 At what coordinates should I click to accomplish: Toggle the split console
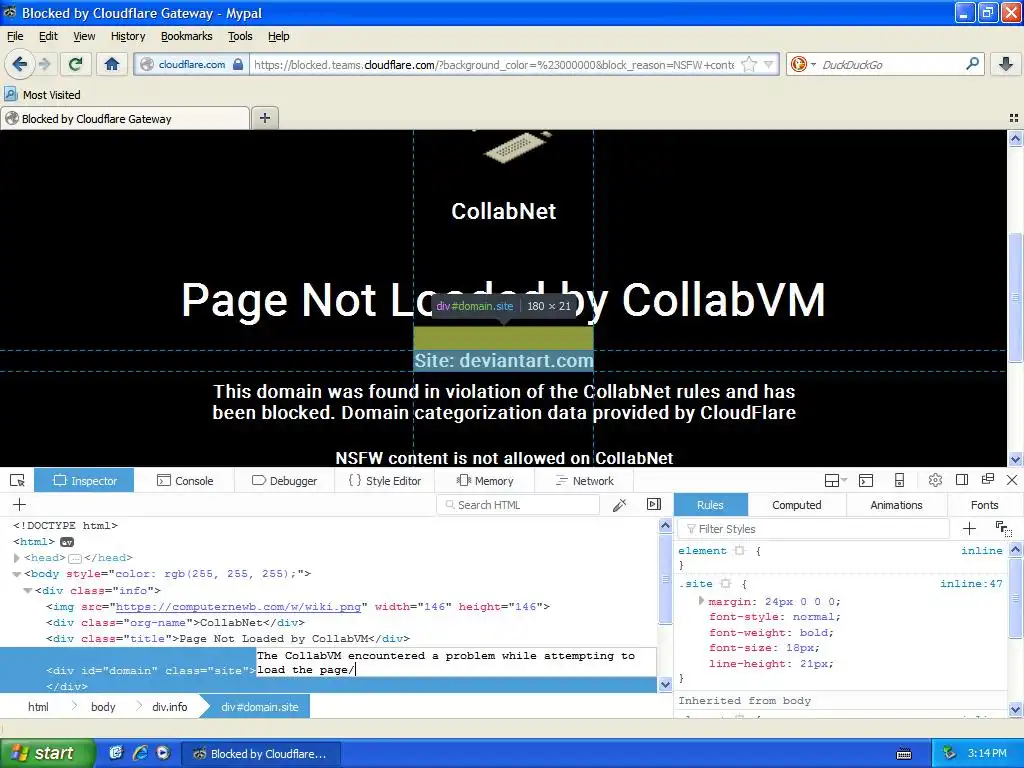pyautogui.click(x=866, y=481)
